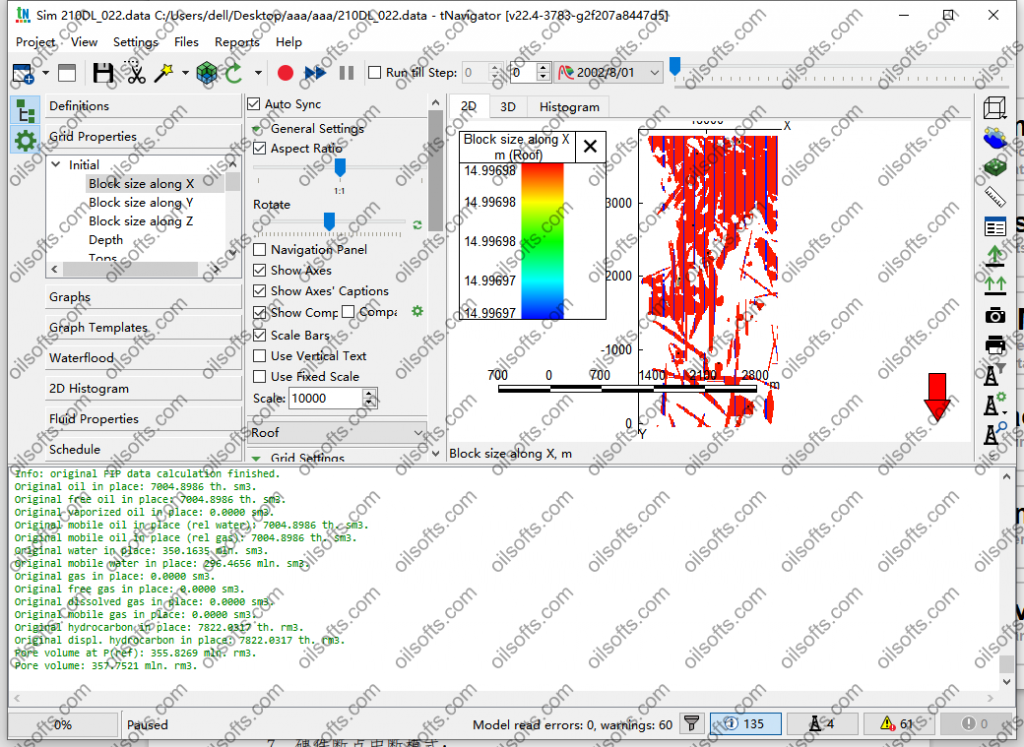The height and width of the screenshot is (747, 1024).
Task: Uncheck the Auto Sync checkbox
Action: tap(253, 104)
